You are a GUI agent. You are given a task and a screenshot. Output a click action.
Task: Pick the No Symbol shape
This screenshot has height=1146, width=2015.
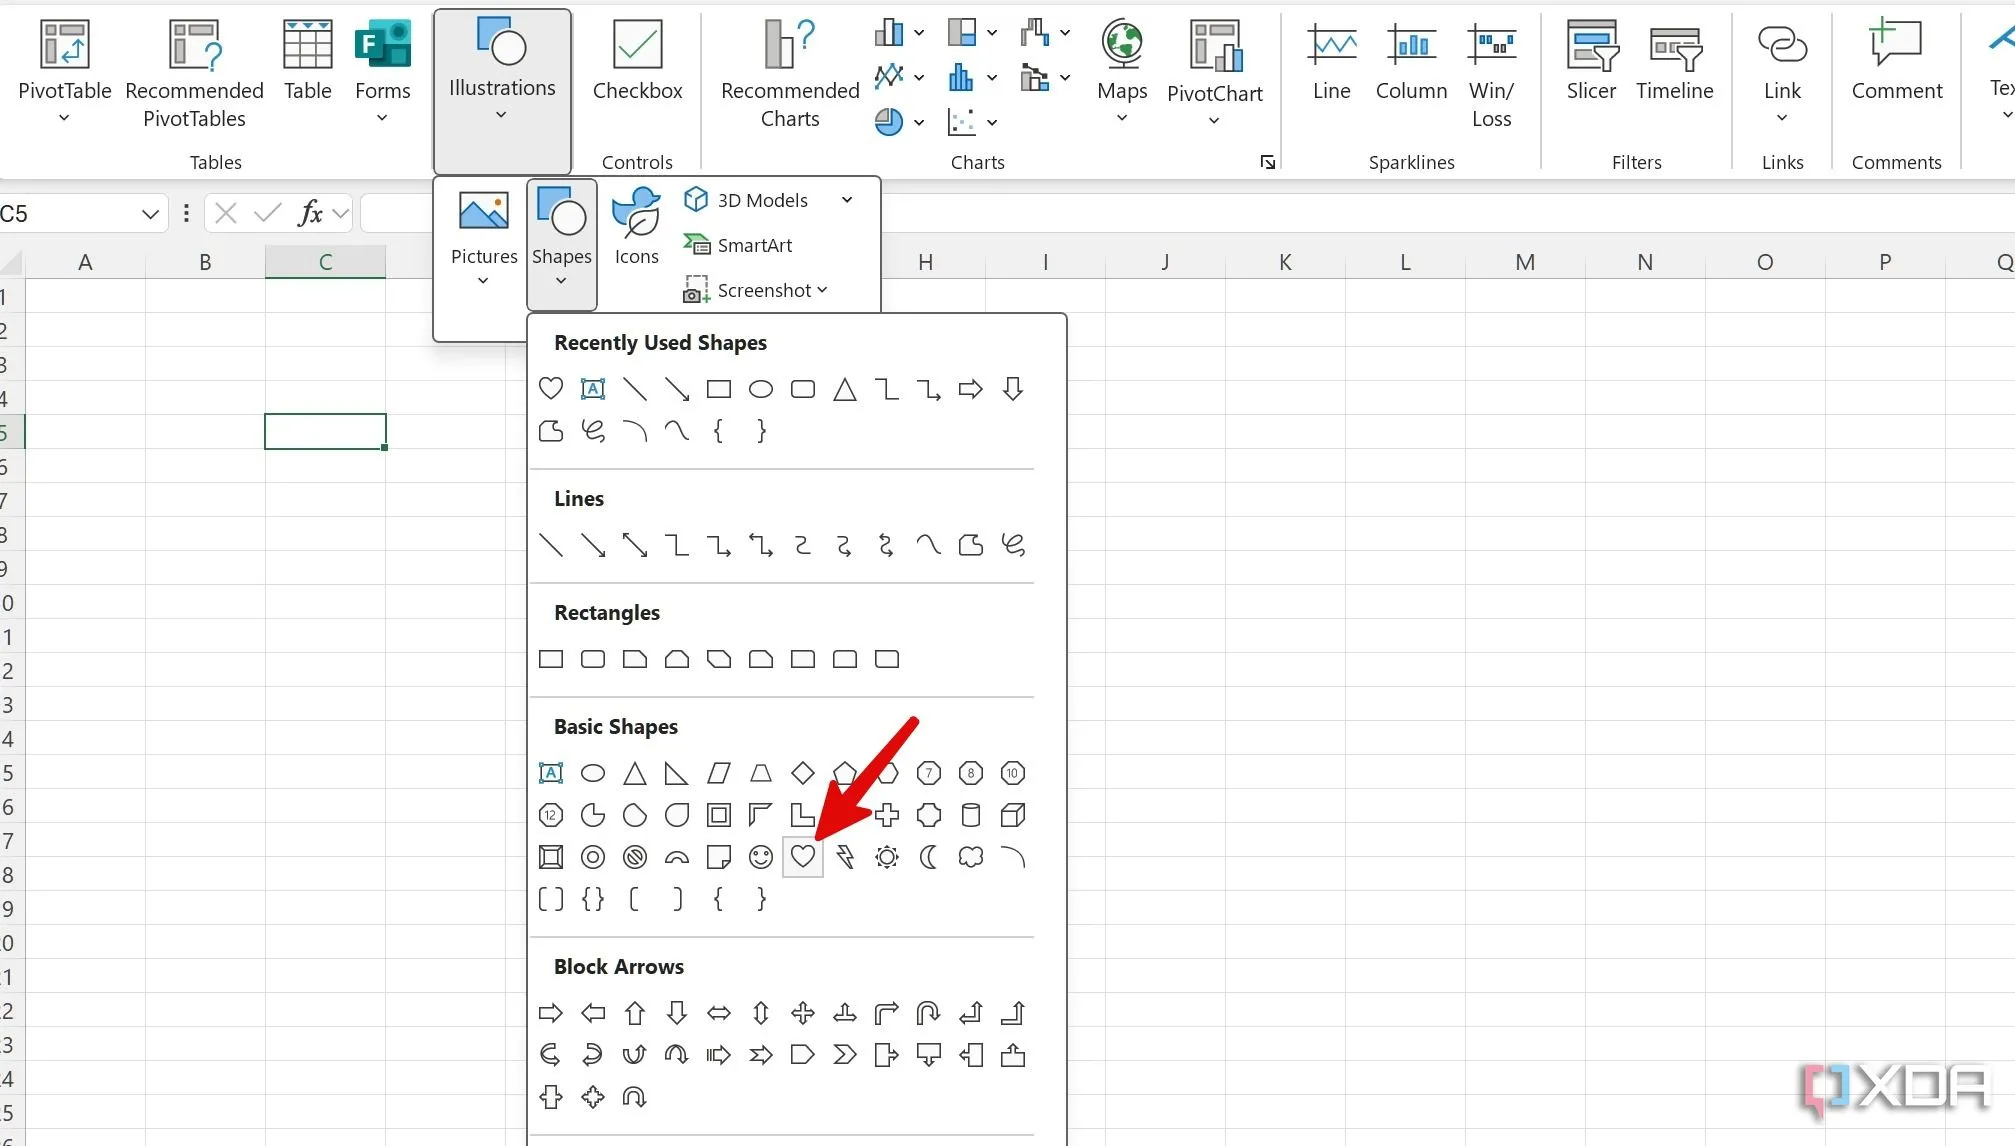[635, 857]
